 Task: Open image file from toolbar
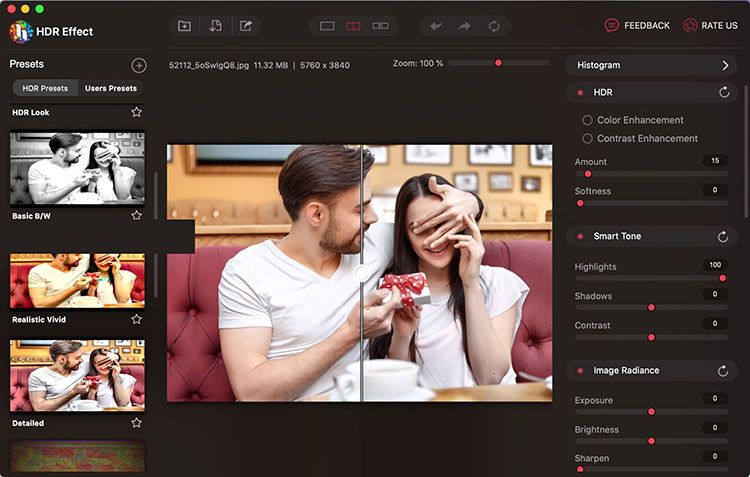(184, 26)
